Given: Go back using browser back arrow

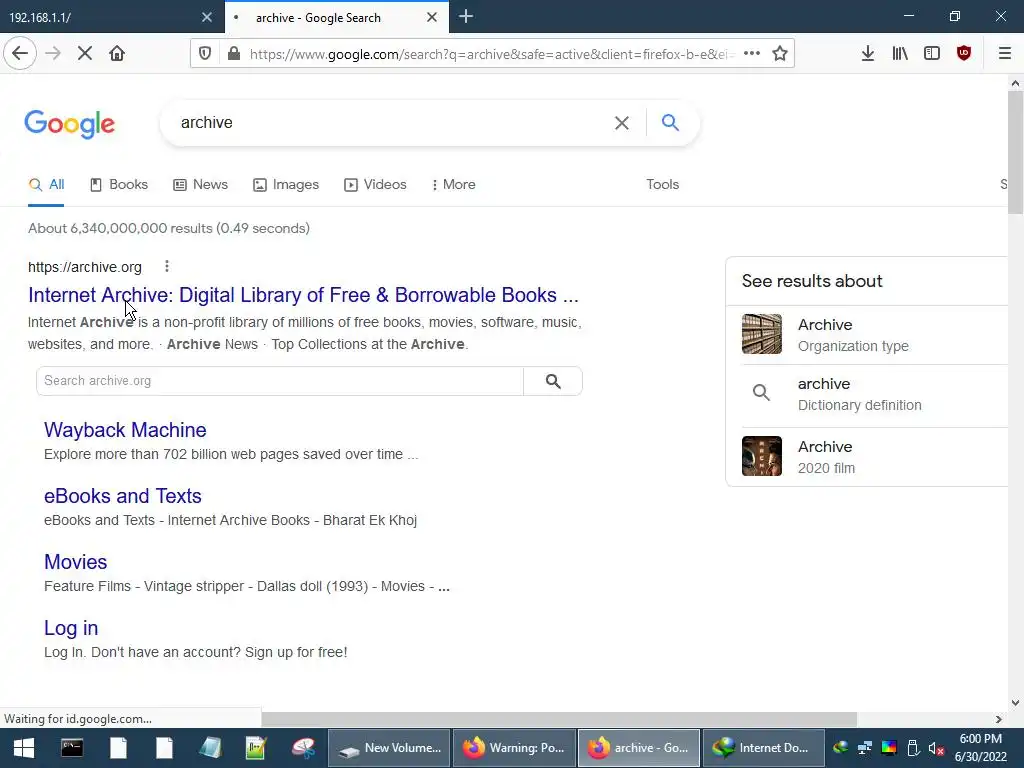Looking at the screenshot, I should [20, 54].
